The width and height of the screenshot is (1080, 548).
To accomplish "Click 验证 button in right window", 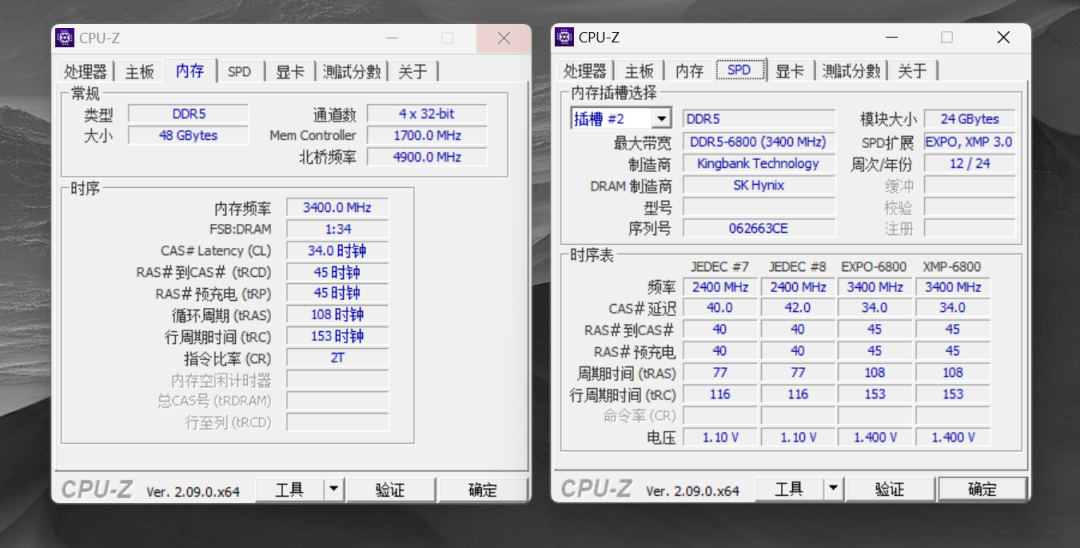I will [x=890, y=489].
